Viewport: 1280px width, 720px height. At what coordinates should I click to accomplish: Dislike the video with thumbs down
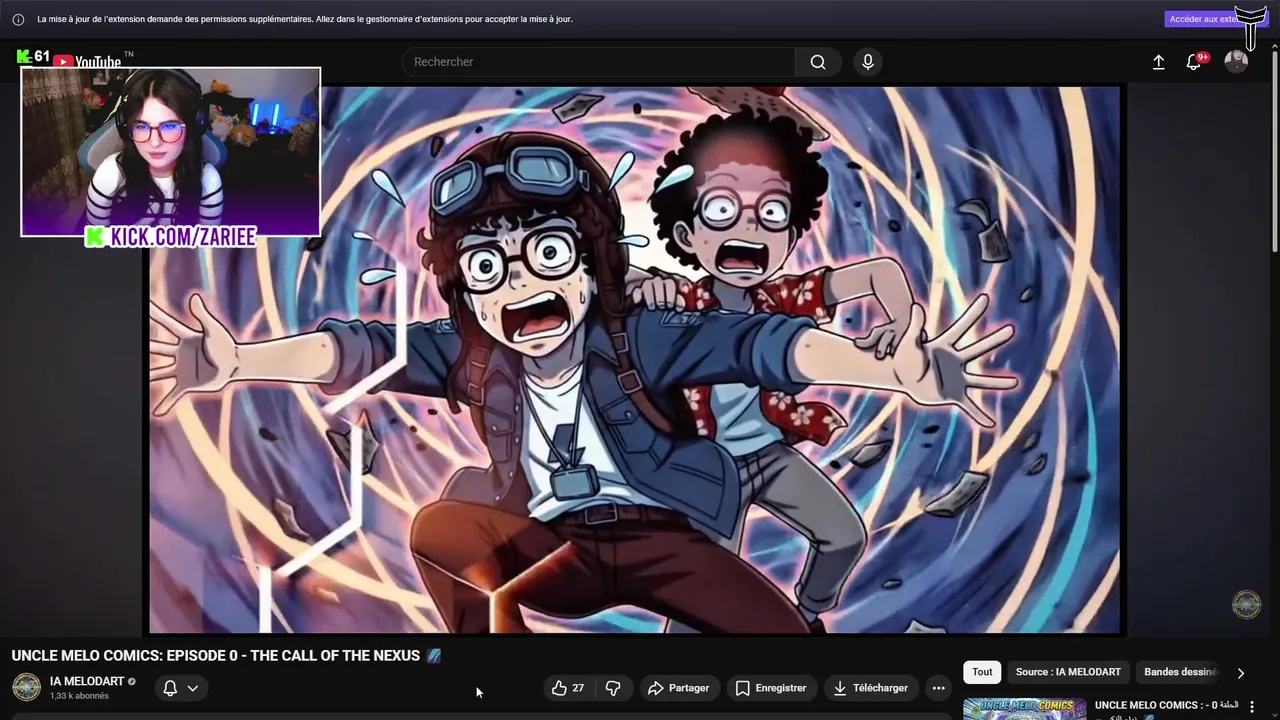point(613,688)
